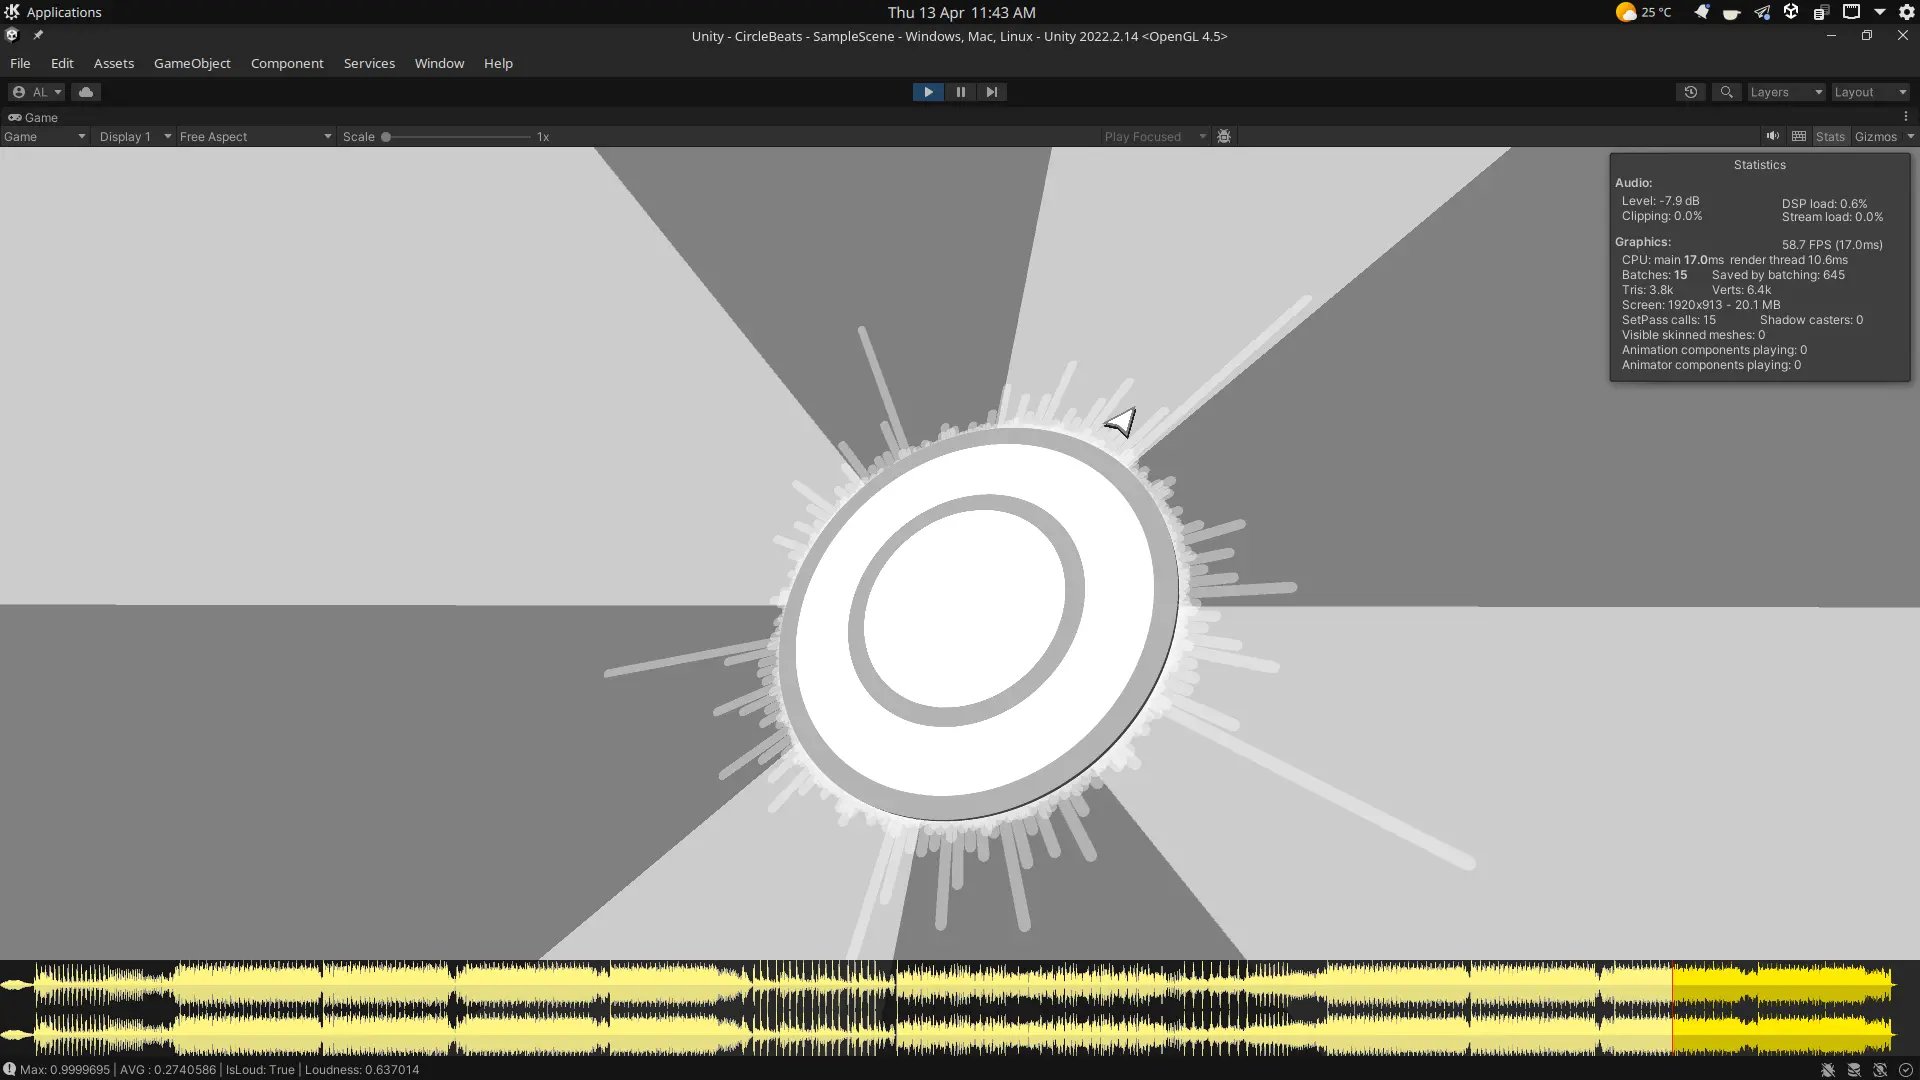Click the Step button to advance frame
Image resolution: width=1920 pixels, height=1080 pixels.
coord(990,91)
